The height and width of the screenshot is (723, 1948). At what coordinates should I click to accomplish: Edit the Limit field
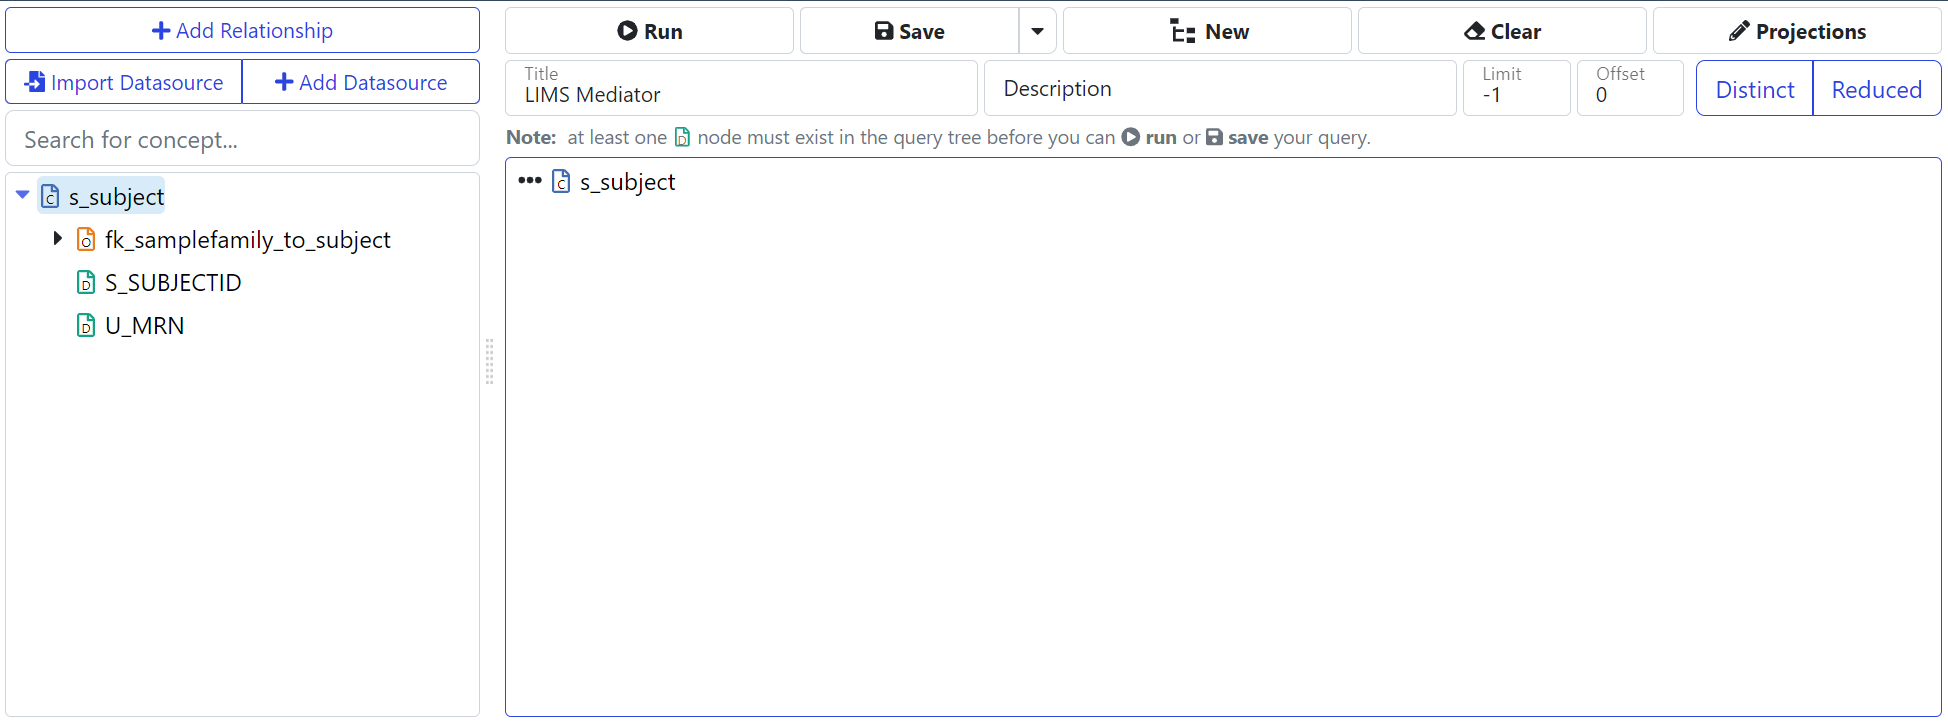click(x=1515, y=95)
